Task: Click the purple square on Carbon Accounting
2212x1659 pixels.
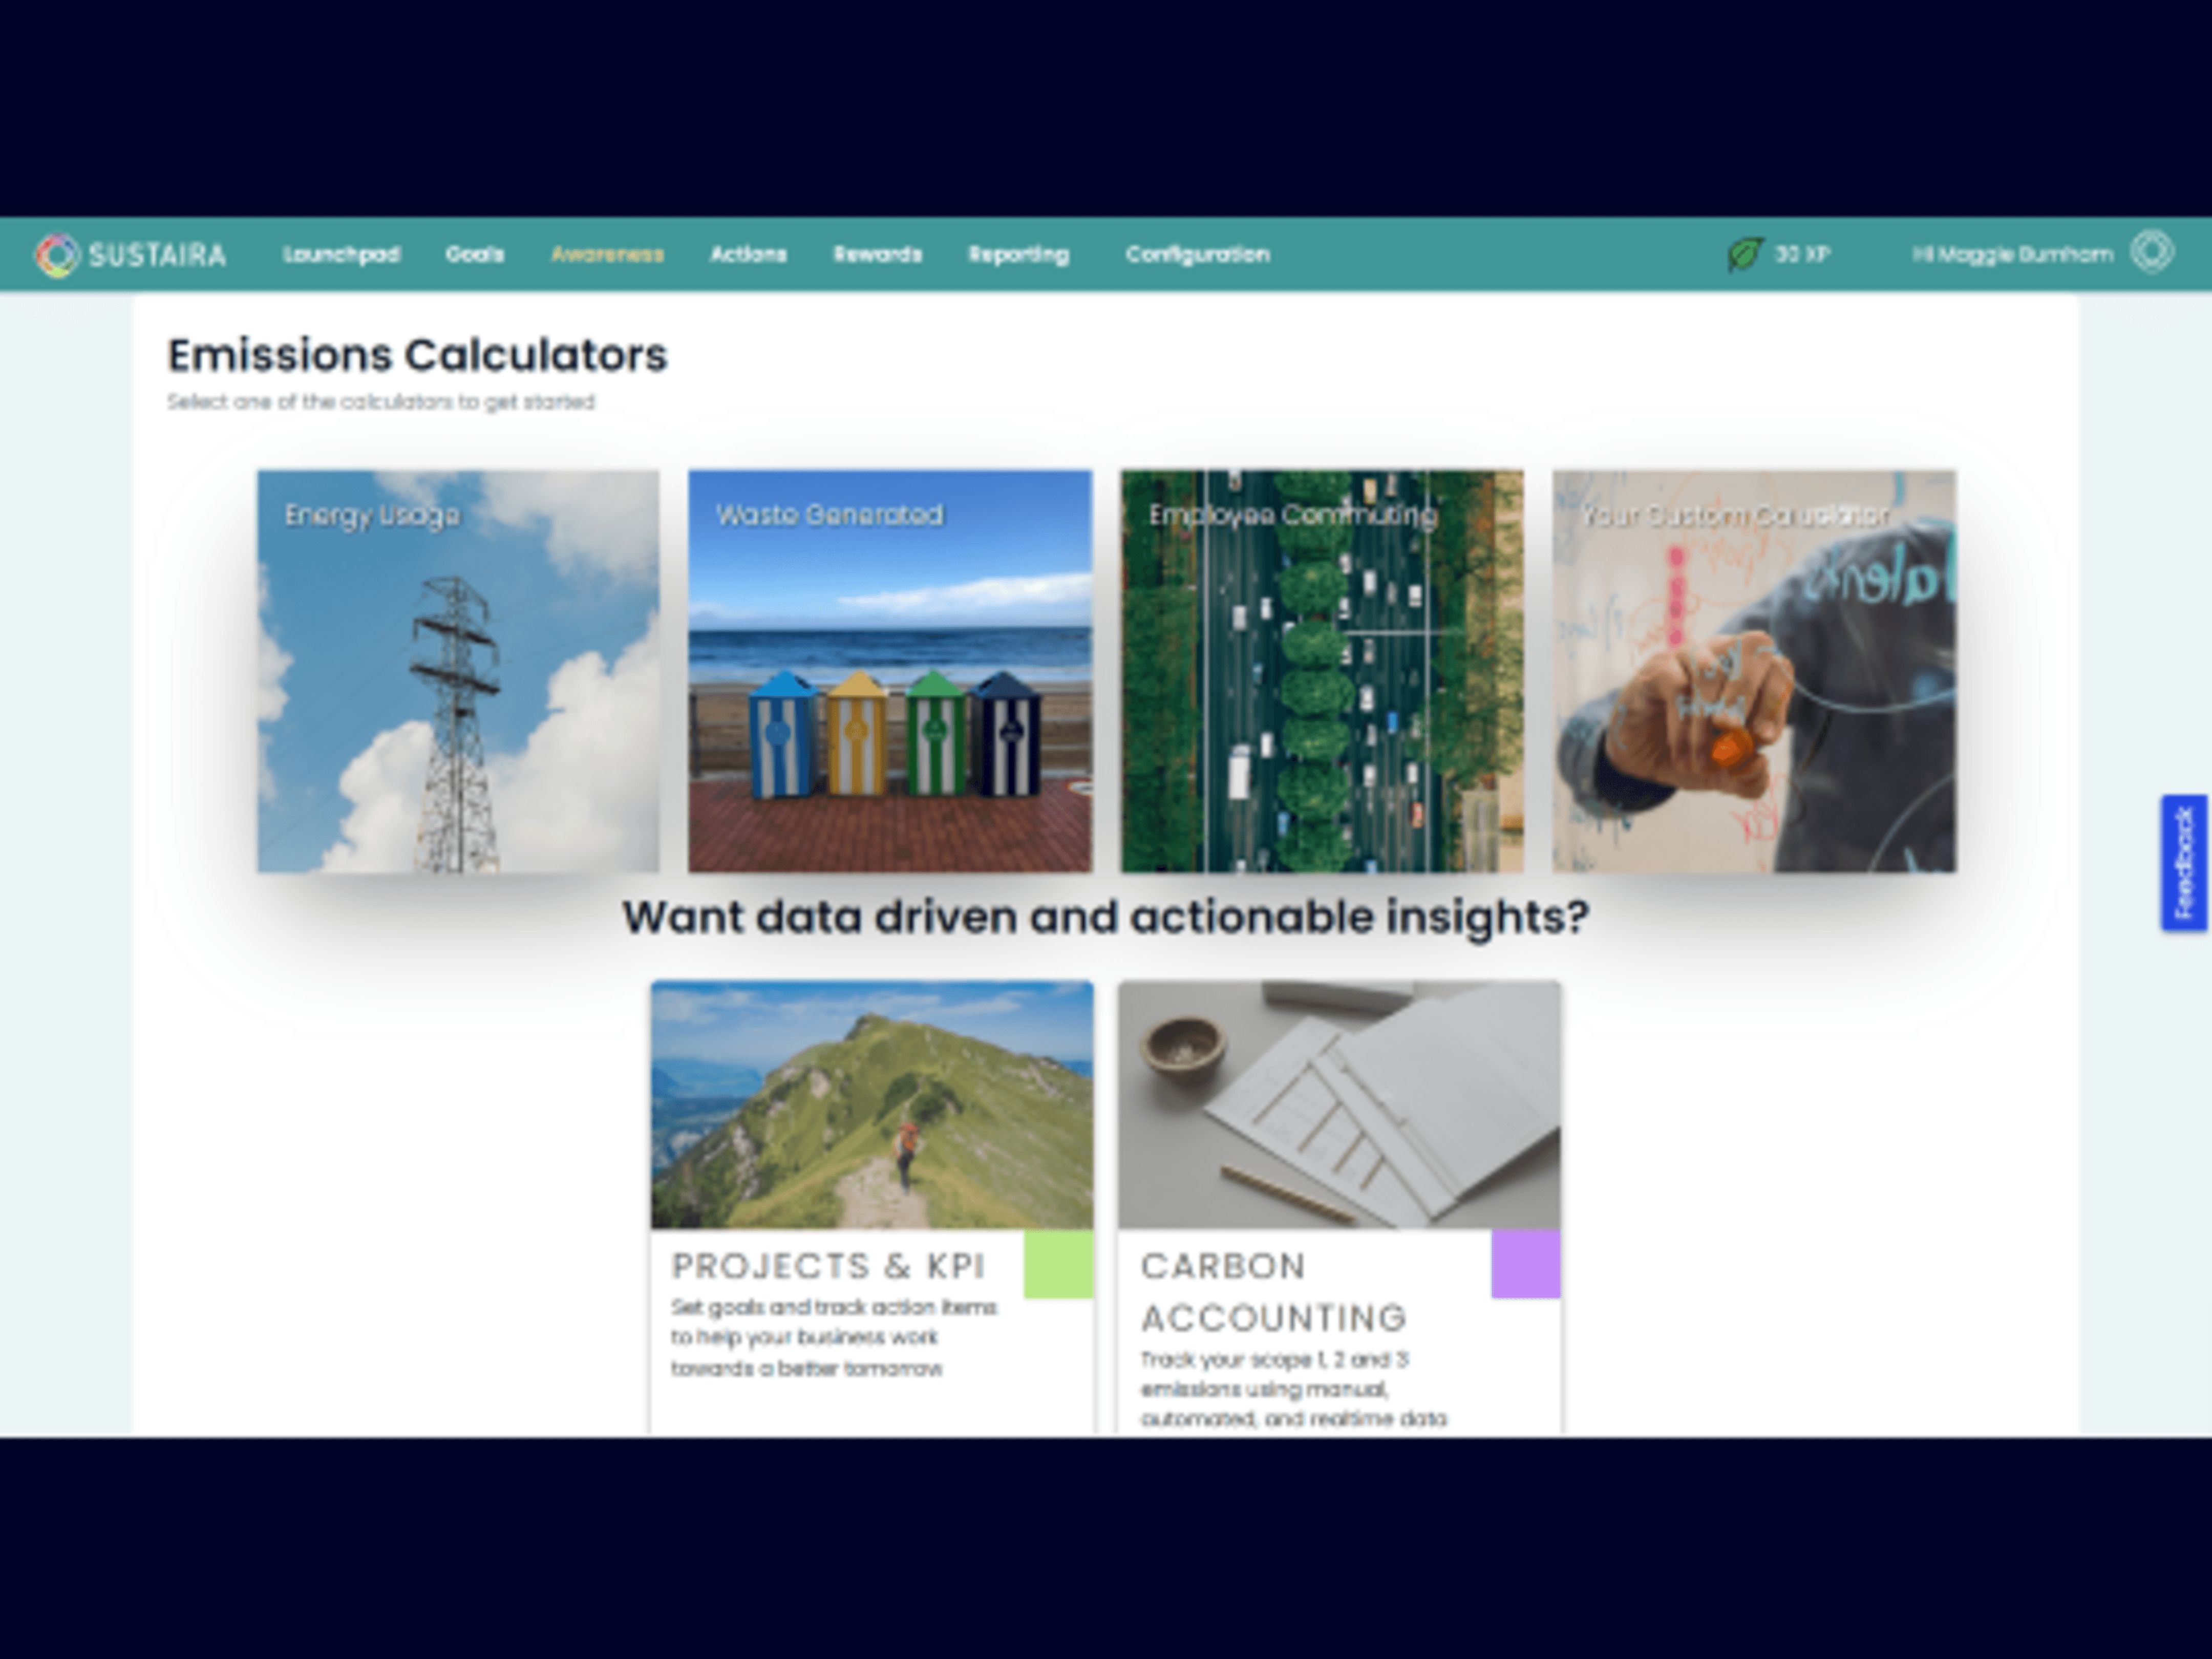Action: (1525, 1264)
